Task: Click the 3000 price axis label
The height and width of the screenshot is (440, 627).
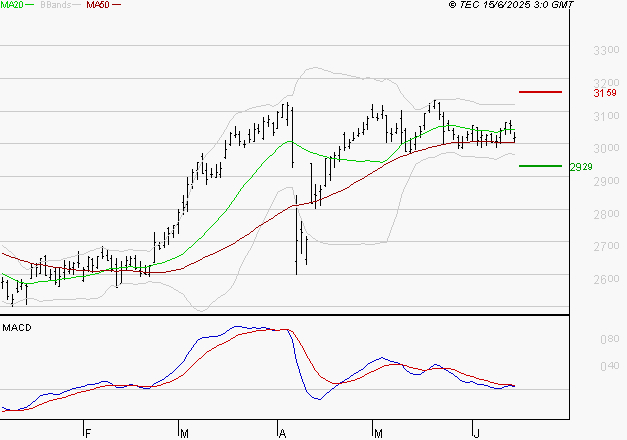Action: pos(606,148)
